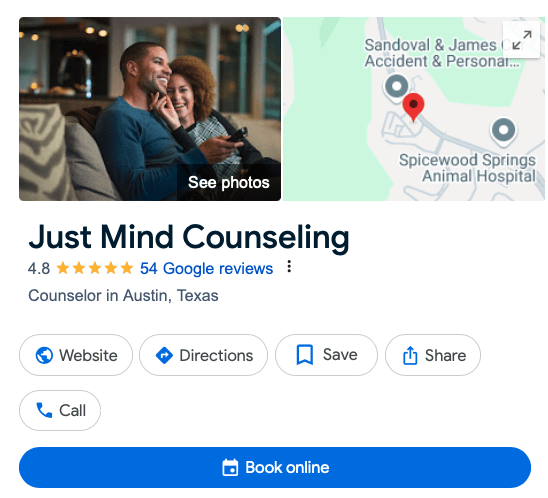Viewport: 548px width, 498px height.
Task: Click the five-star rating display
Action: point(95,268)
